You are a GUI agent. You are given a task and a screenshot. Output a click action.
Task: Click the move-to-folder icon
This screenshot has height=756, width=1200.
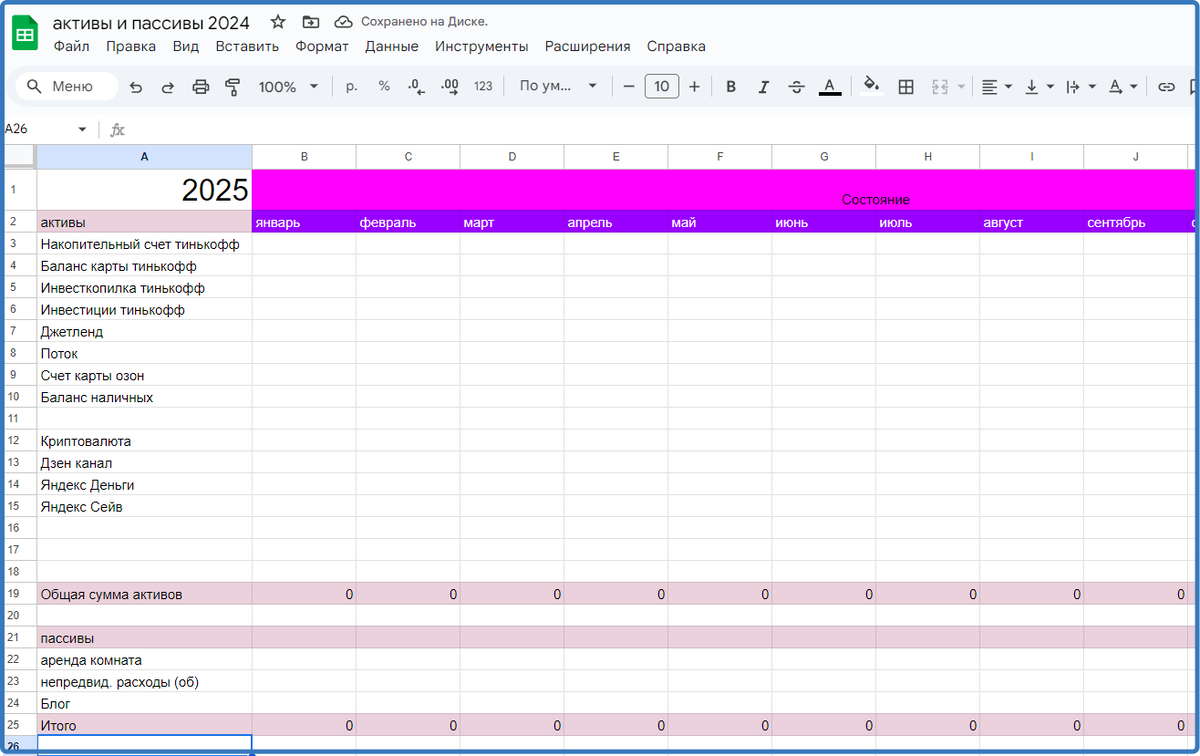click(x=311, y=22)
